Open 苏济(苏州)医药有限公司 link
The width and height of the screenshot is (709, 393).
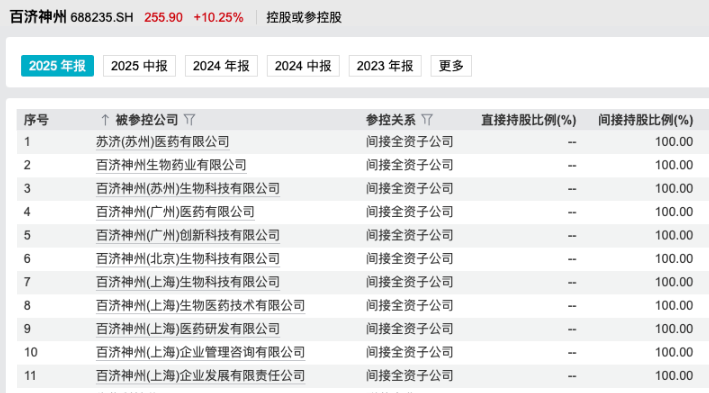[163, 142]
